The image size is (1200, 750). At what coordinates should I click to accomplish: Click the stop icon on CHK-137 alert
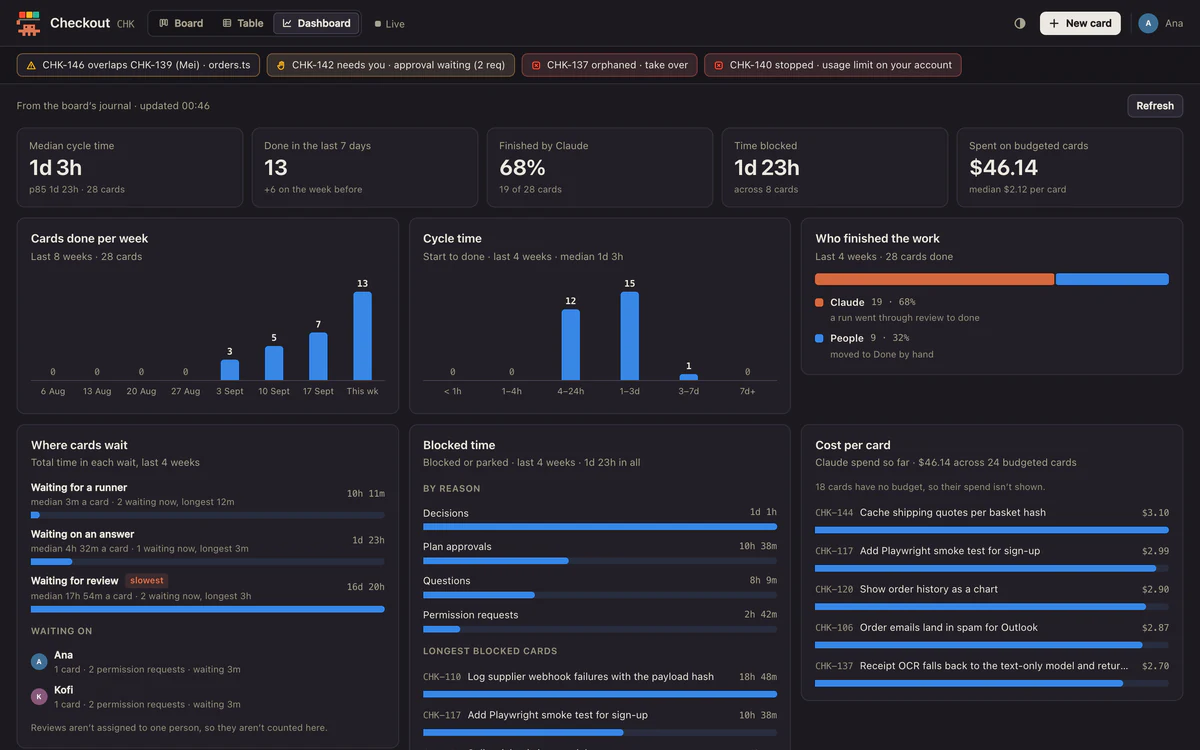[x=536, y=65]
